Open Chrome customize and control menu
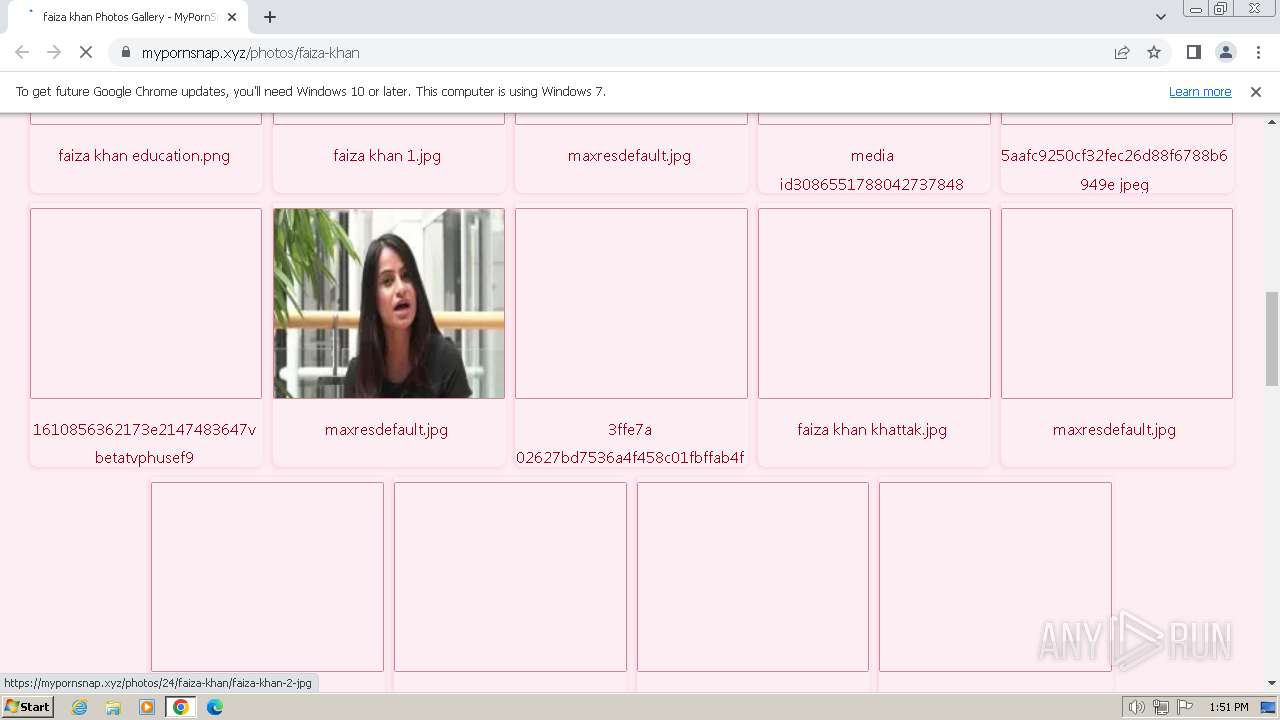This screenshot has width=1280, height=720. [1258, 52]
